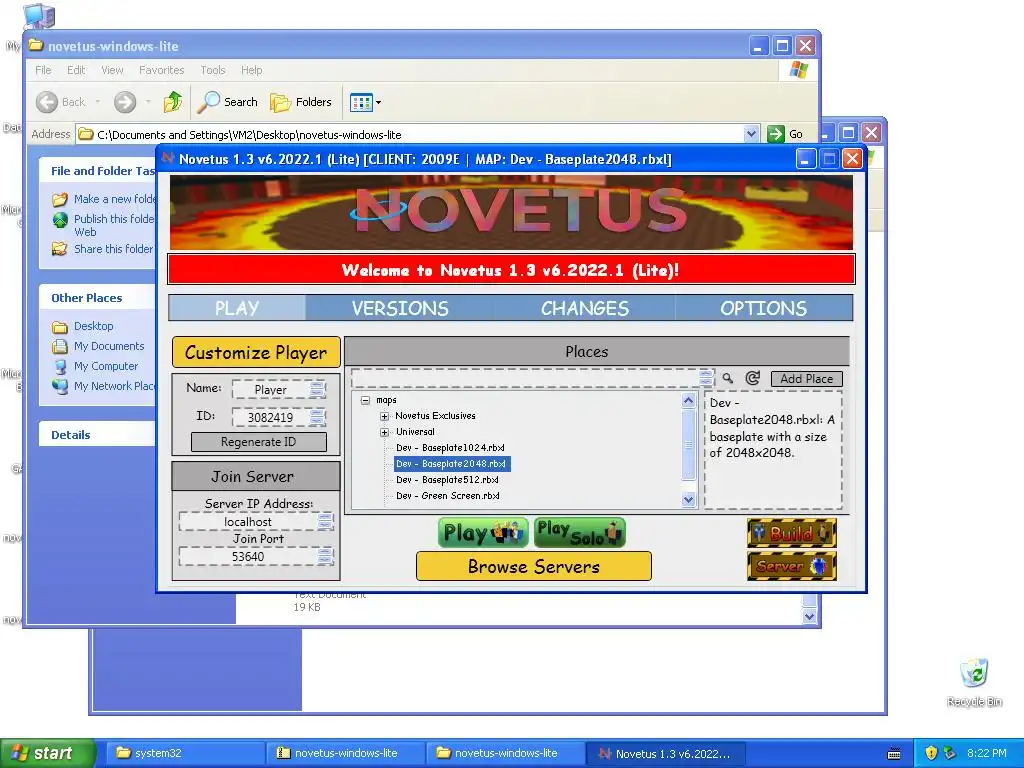The height and width of the screenshot is (768, 1024).
Task: Click Share this folder task
Action: (x=104, y=249)
